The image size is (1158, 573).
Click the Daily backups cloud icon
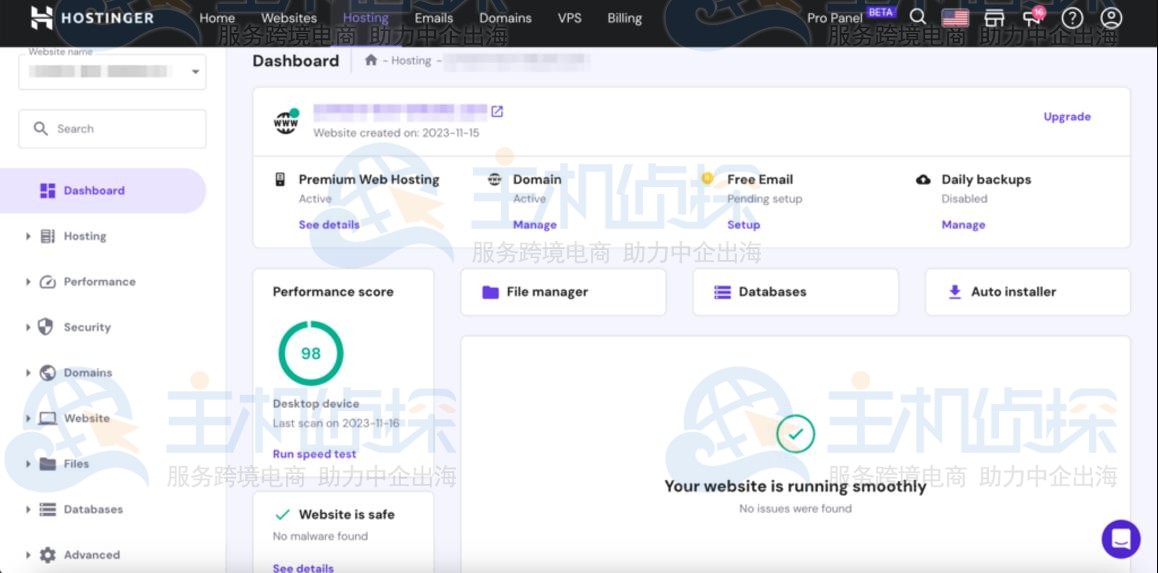coord(923,179)
